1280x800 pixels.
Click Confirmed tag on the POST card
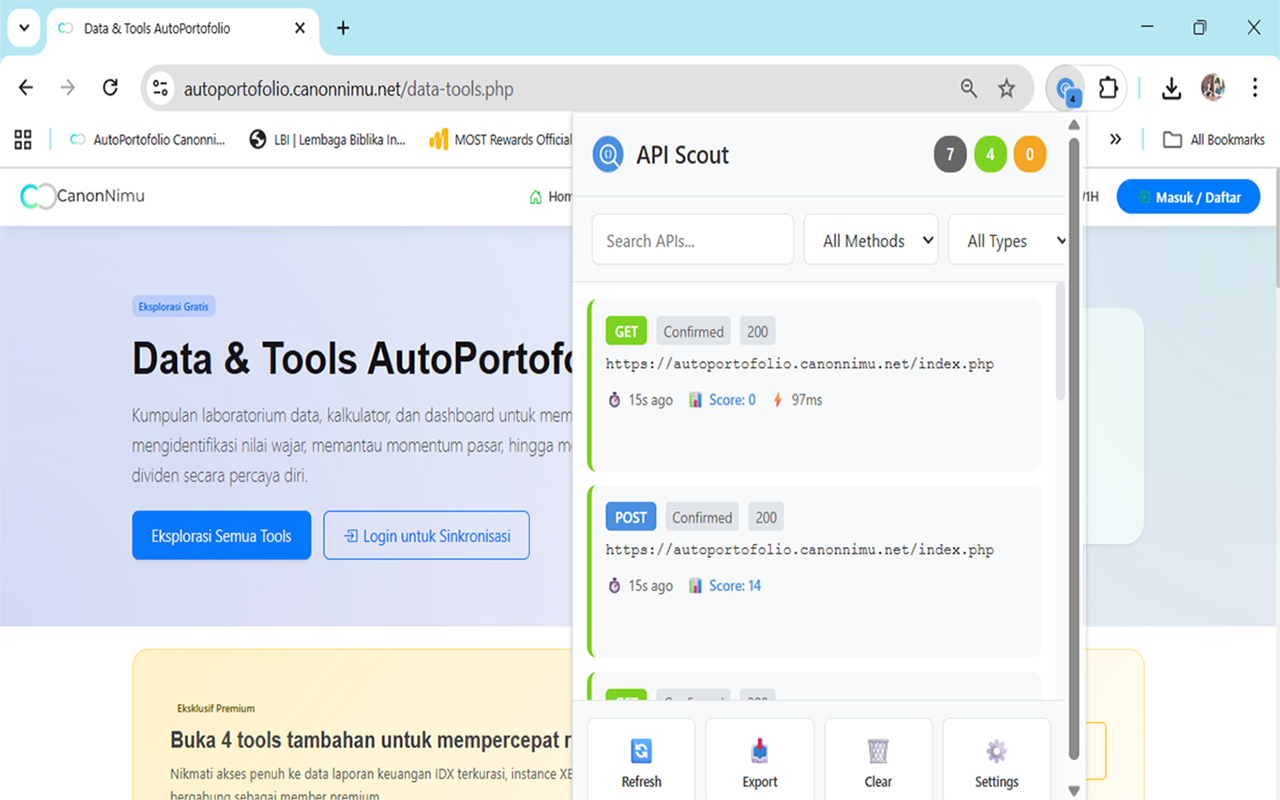[702, 518]
